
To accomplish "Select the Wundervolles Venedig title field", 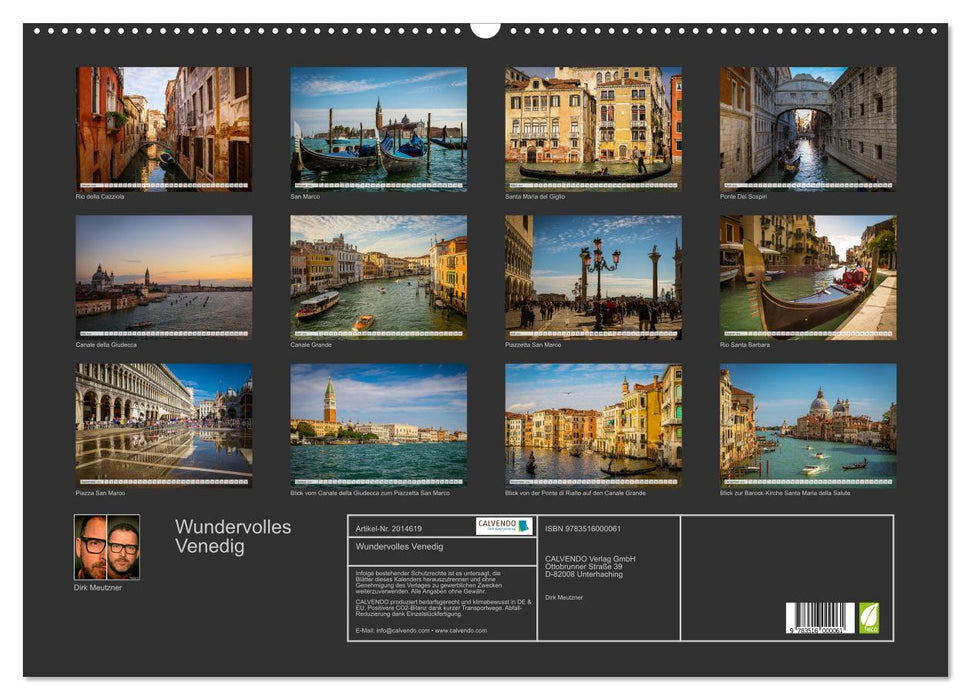I will click(400, 548).
